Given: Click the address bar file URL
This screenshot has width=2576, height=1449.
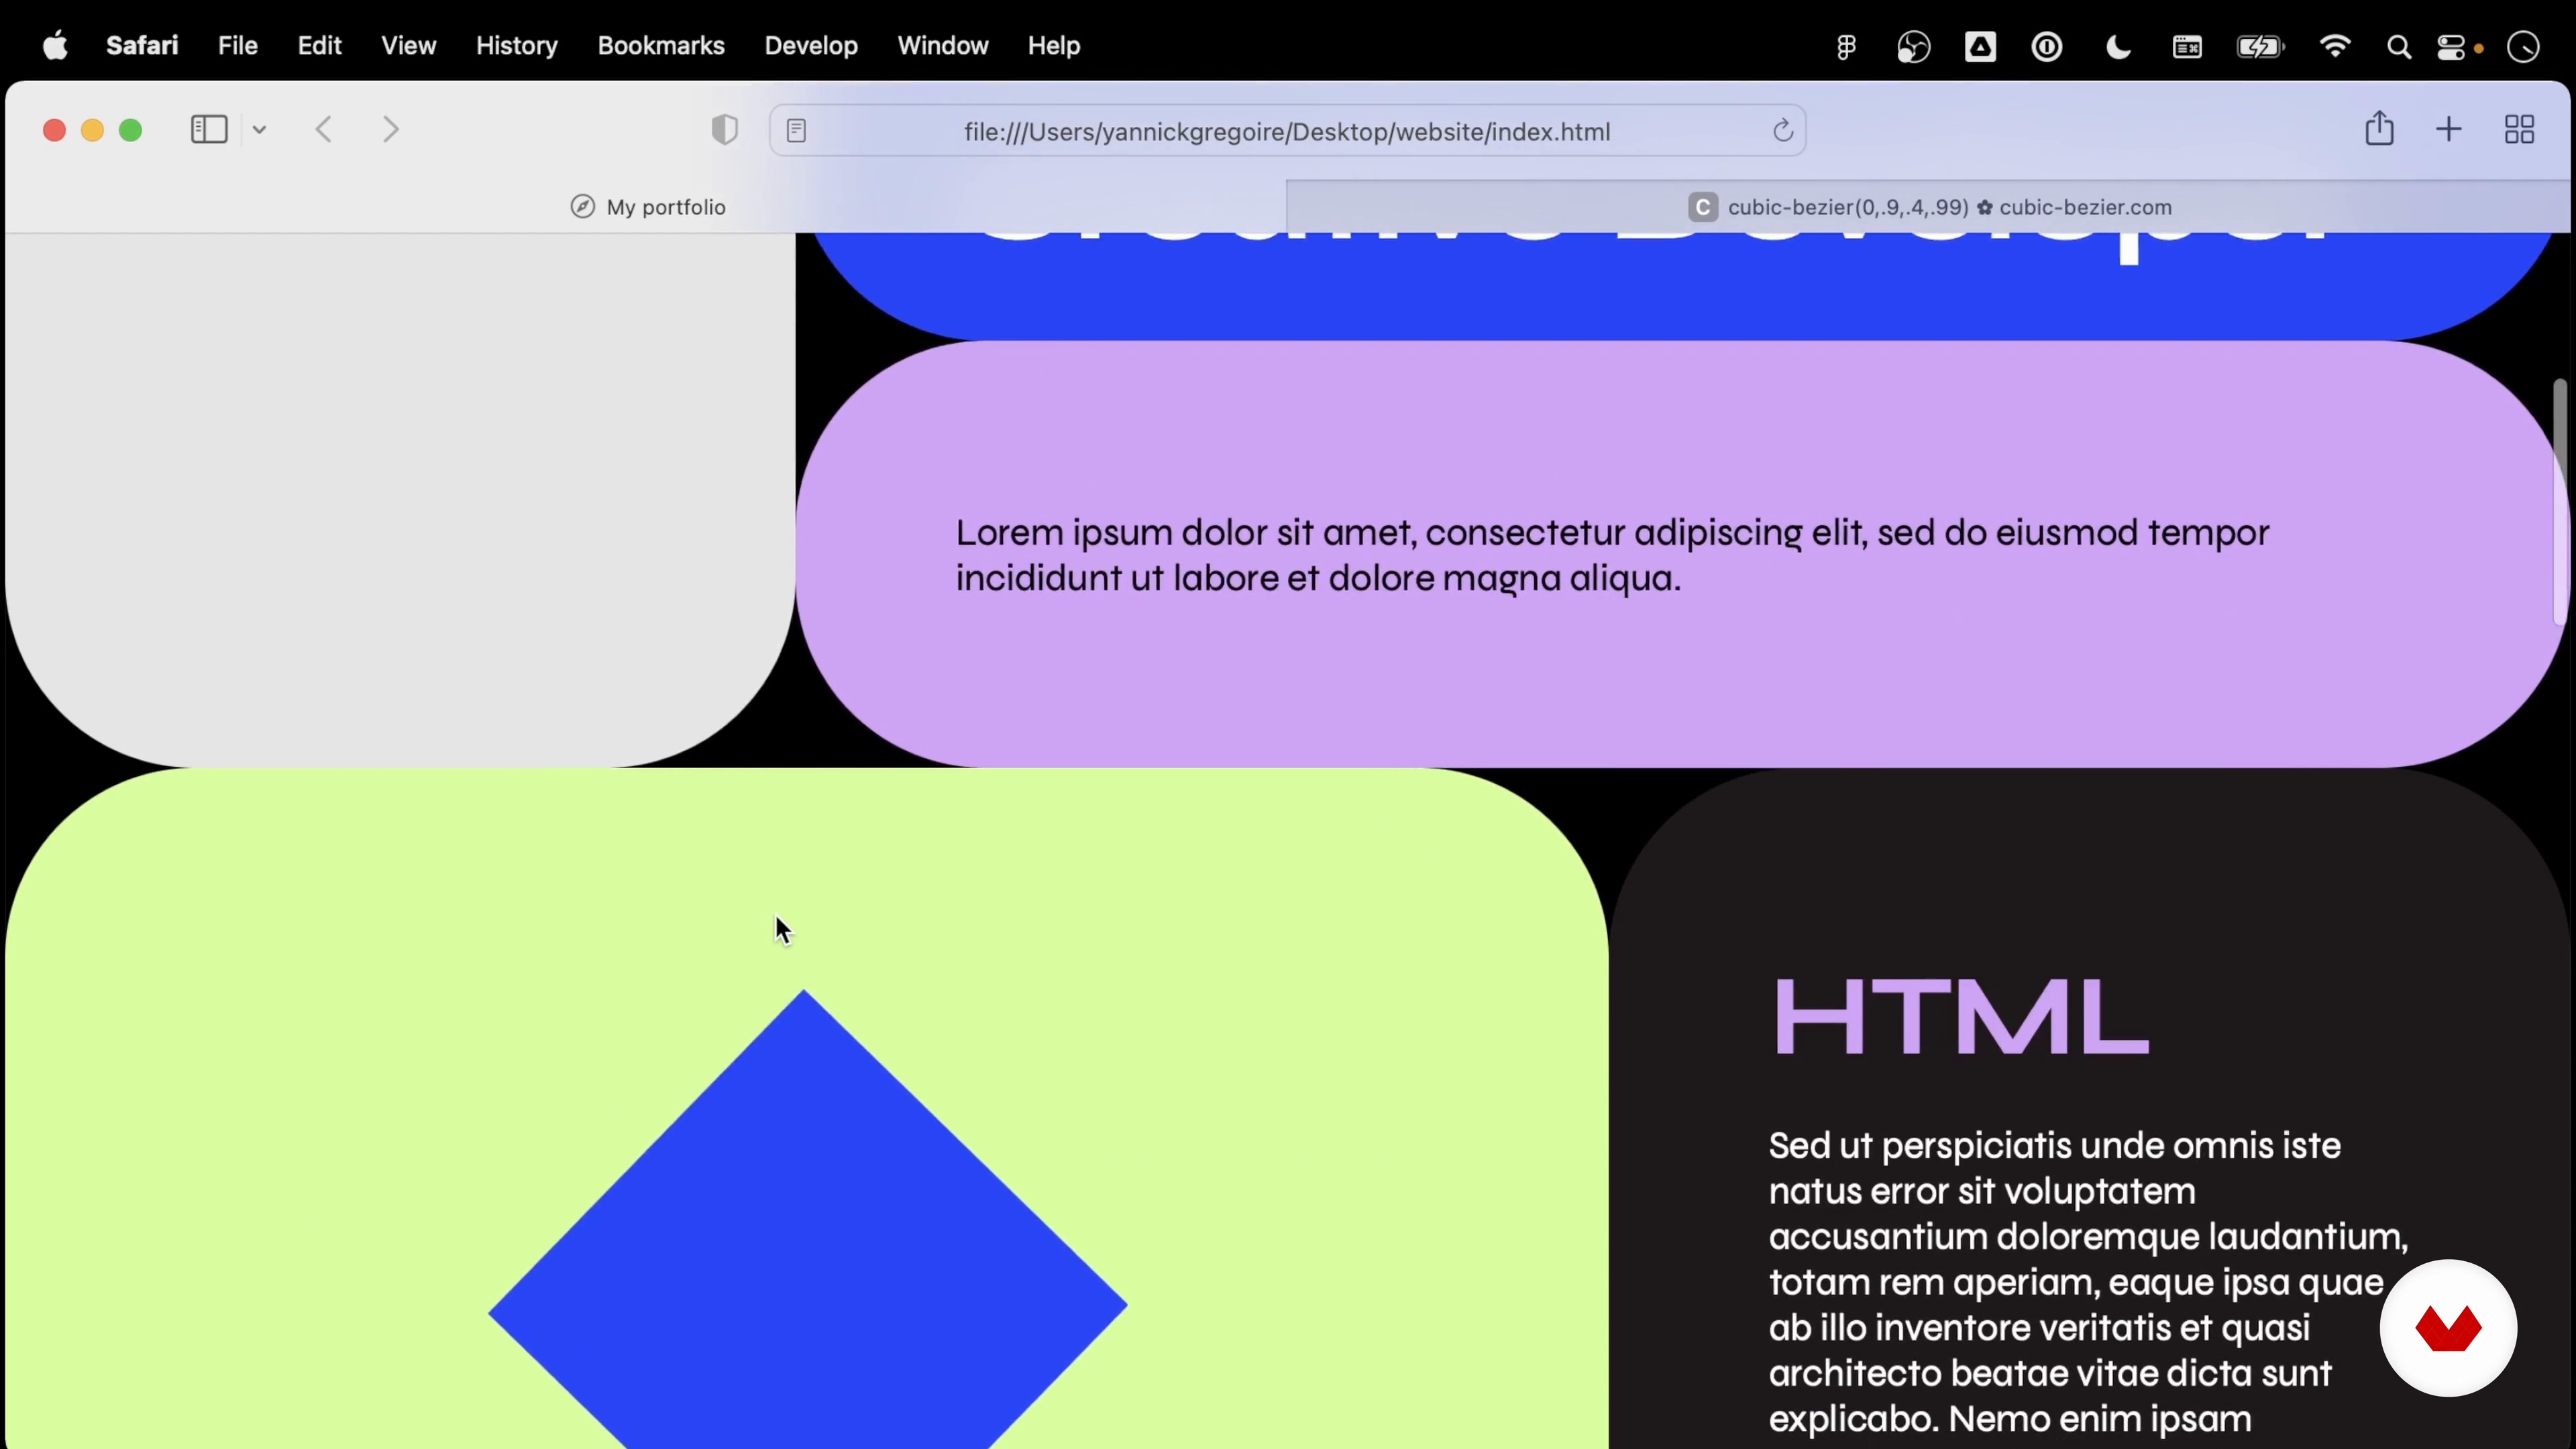Looking at the screenshot, I should click(x=1287, y=132).
